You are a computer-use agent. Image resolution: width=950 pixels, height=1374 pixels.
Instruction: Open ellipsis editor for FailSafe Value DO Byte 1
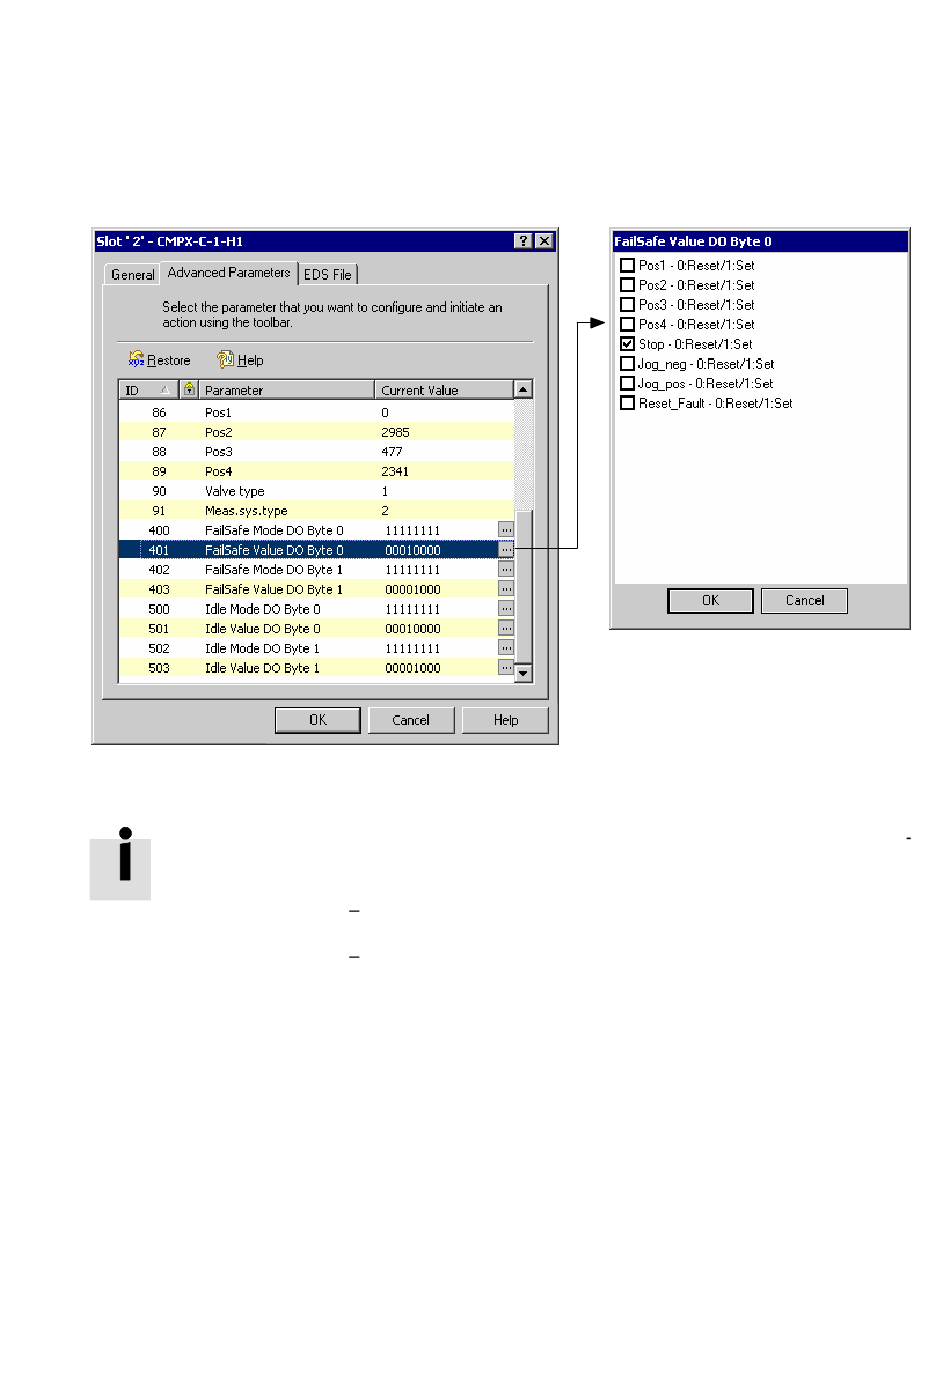pyautogui.click(x=506, y=589)
